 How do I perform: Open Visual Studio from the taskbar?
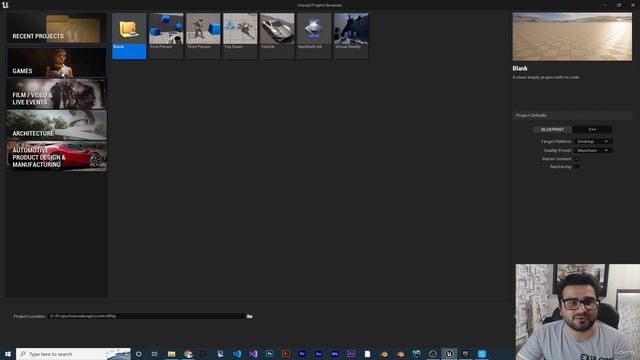pos(253,354)
